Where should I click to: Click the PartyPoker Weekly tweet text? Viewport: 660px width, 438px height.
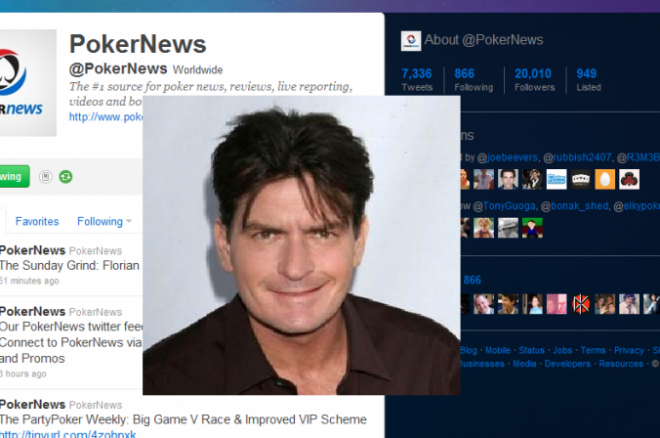pos(183,419)
